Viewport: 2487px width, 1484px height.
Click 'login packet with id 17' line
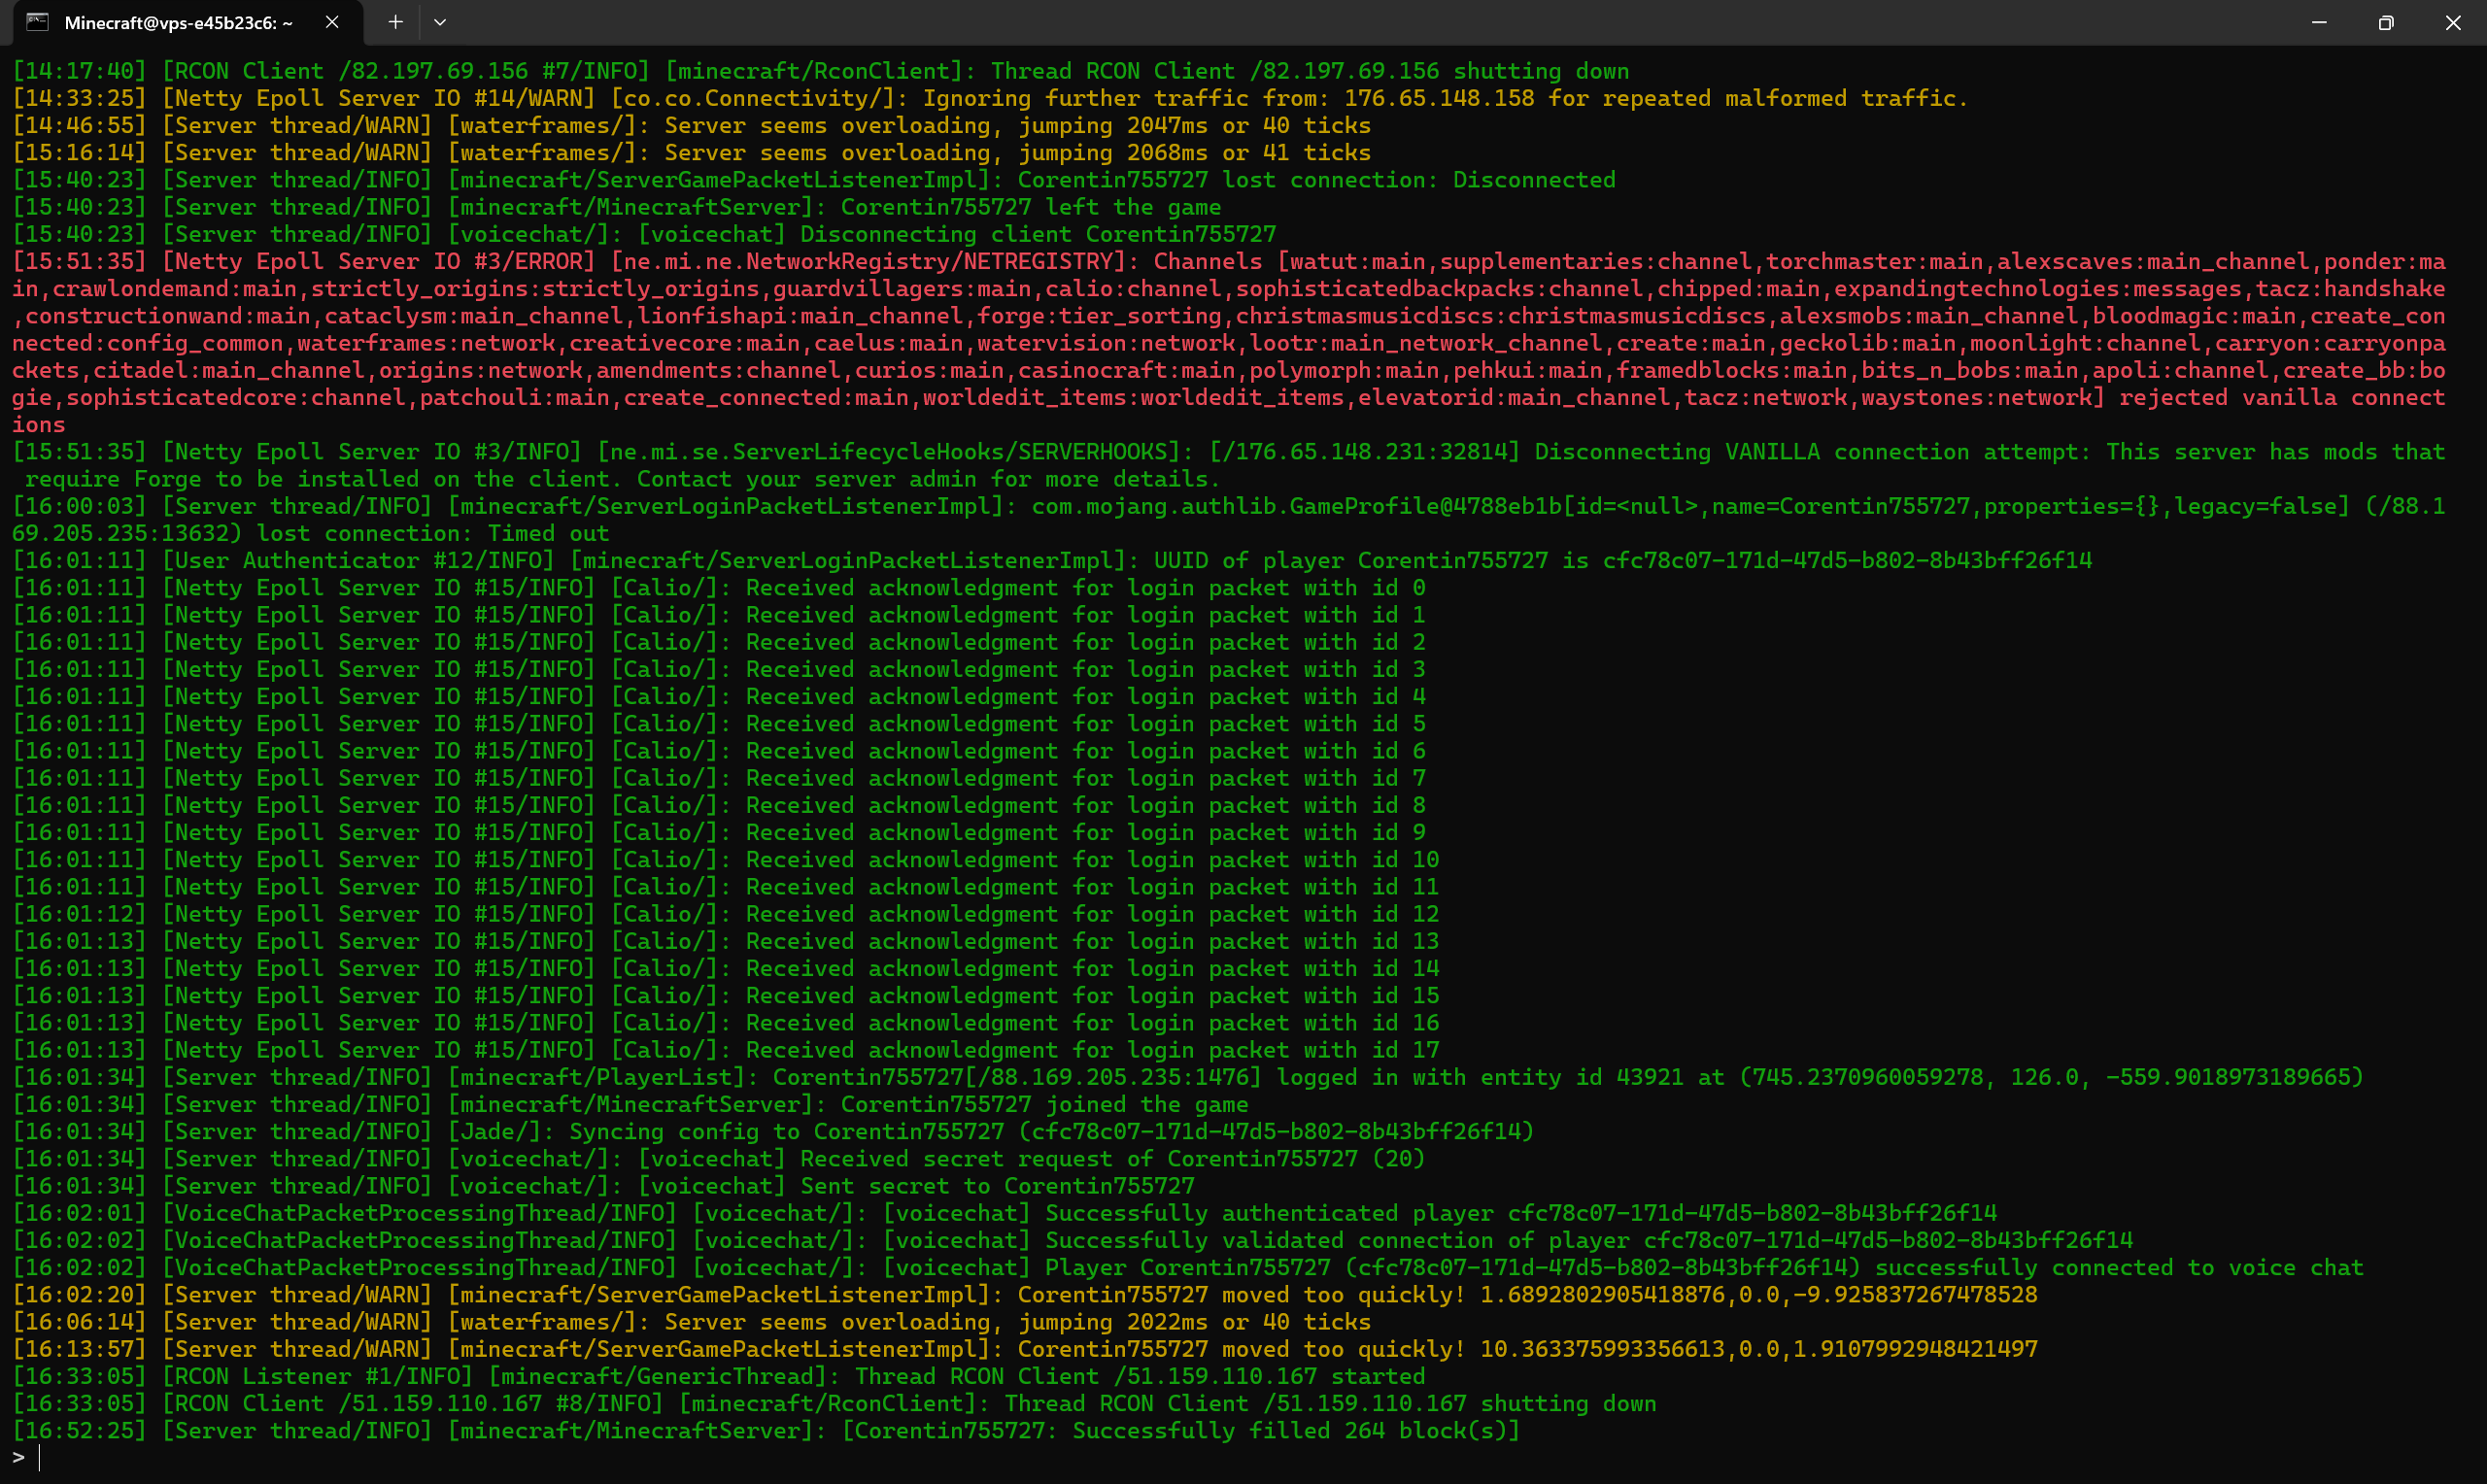pyautogui.click(x=726, y=1050)
